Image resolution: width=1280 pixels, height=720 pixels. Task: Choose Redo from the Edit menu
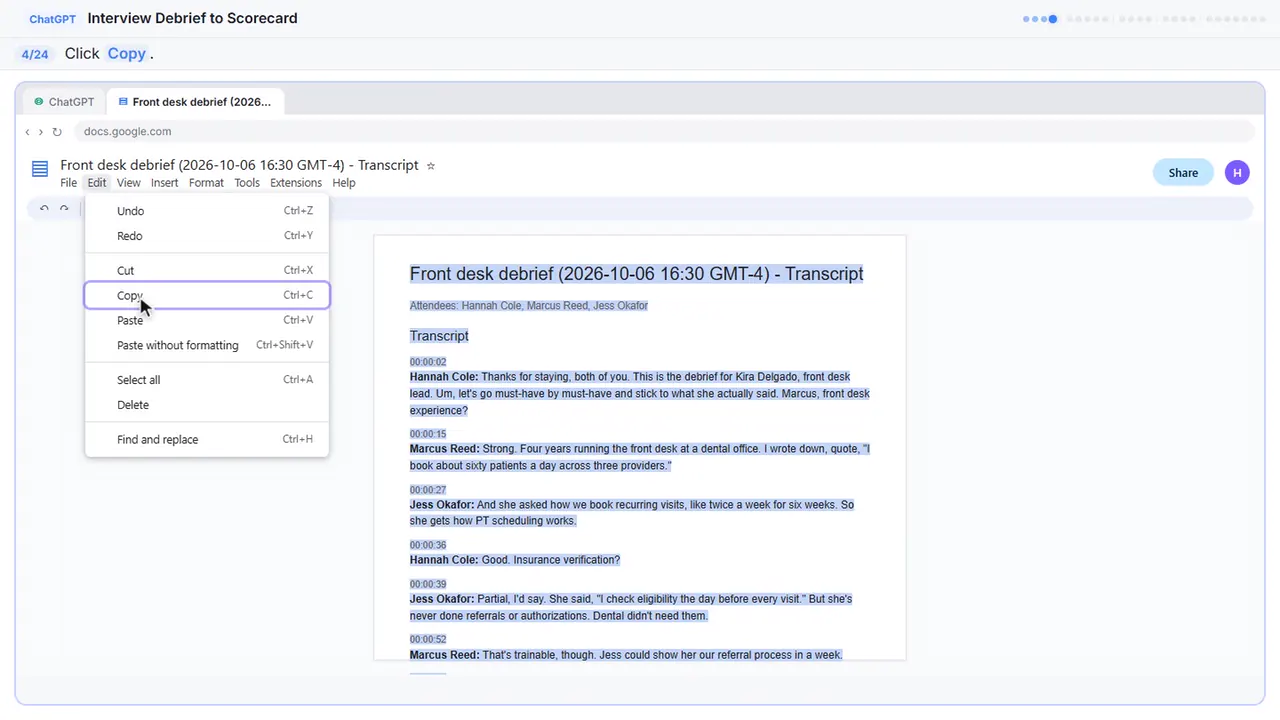(x=207, y=236)
